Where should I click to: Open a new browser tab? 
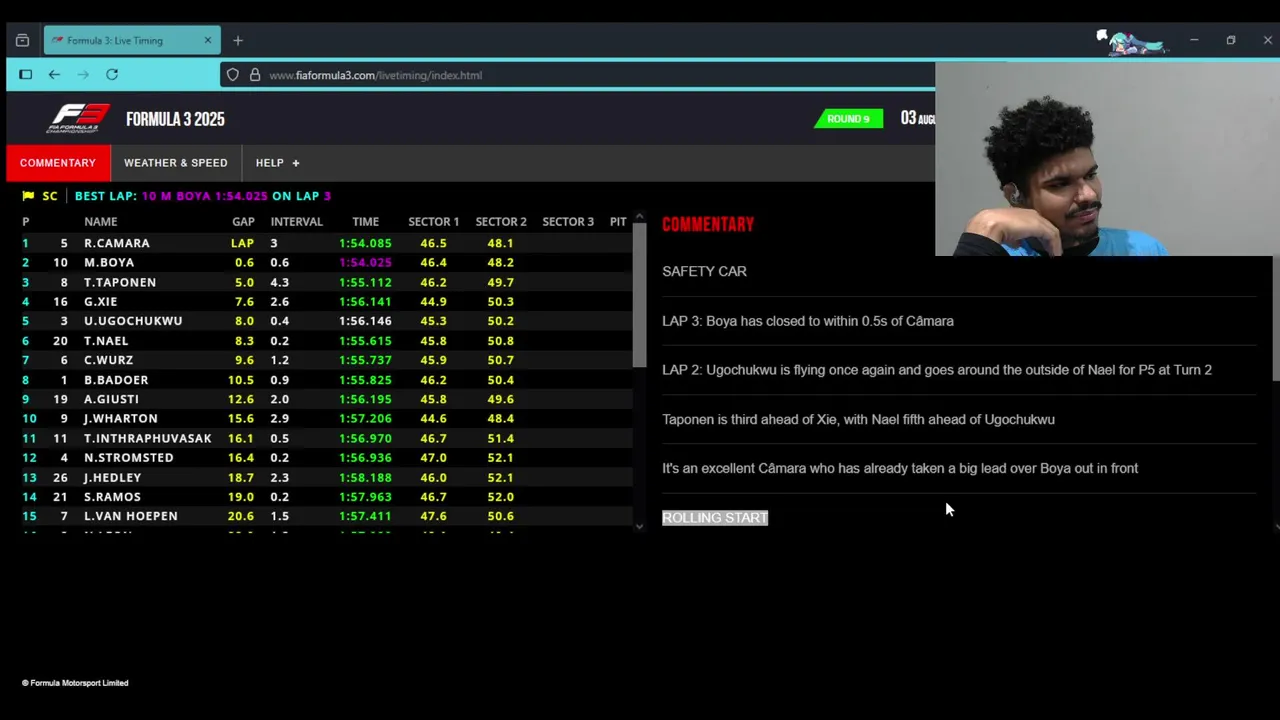tap(238, 41)
